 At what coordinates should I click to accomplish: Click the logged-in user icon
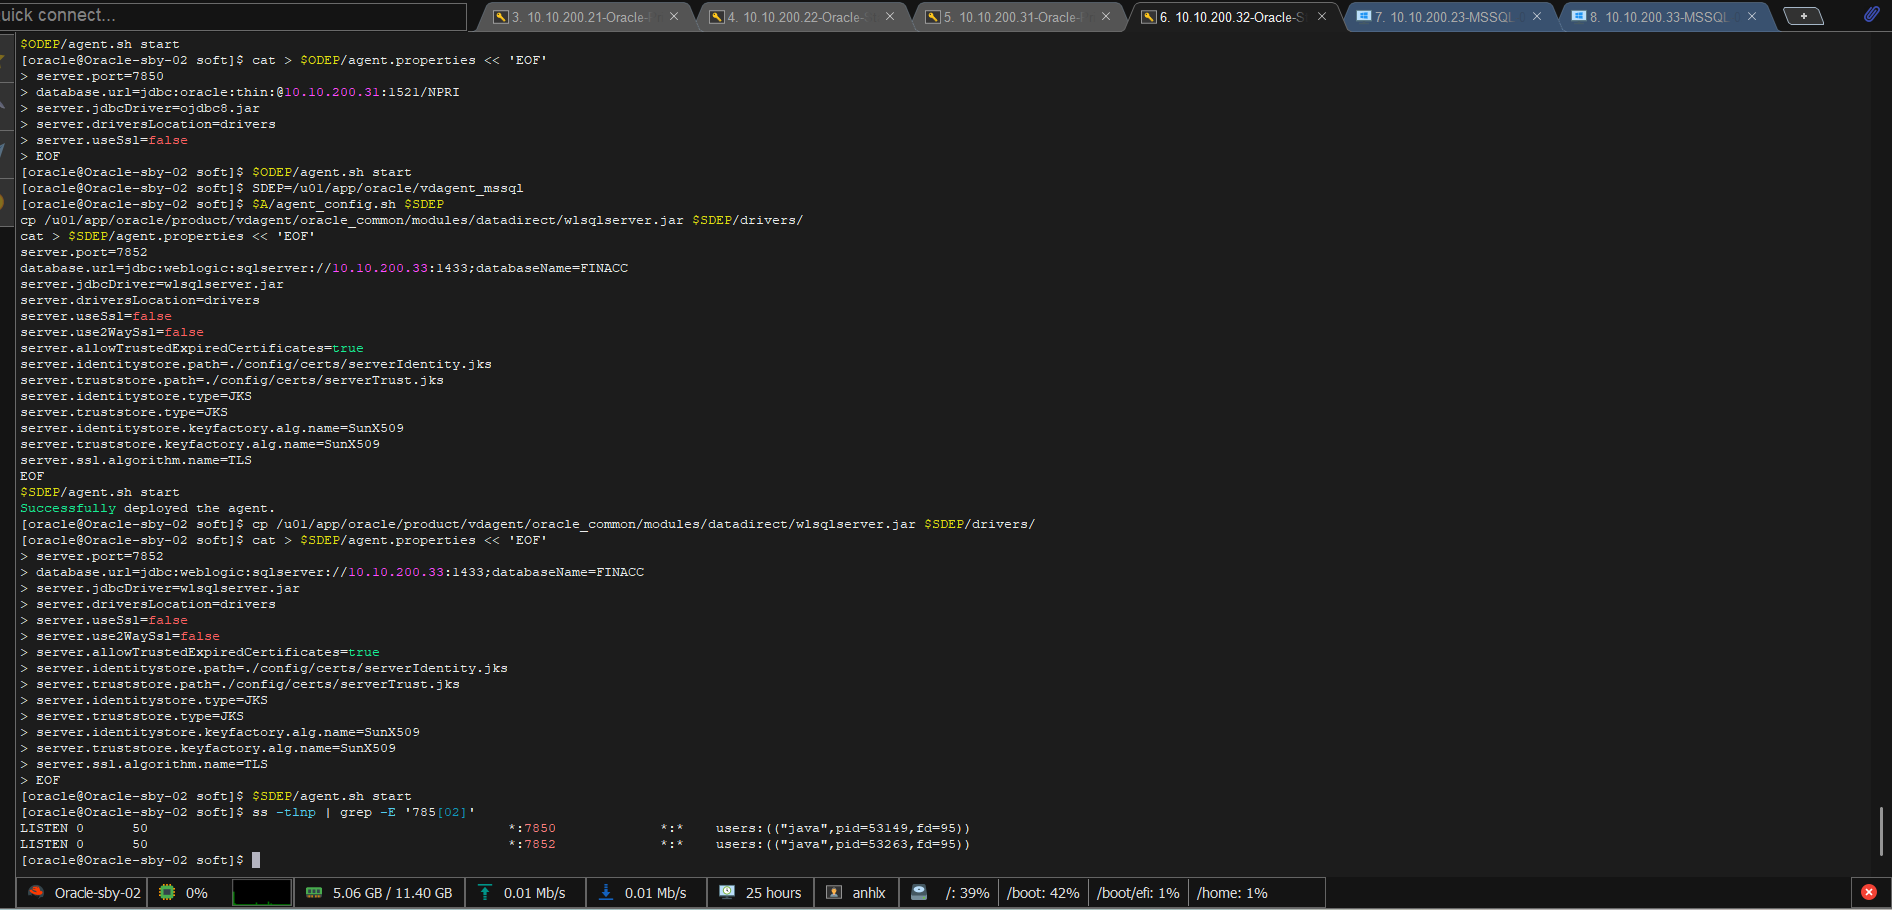(x=834, y=892)
